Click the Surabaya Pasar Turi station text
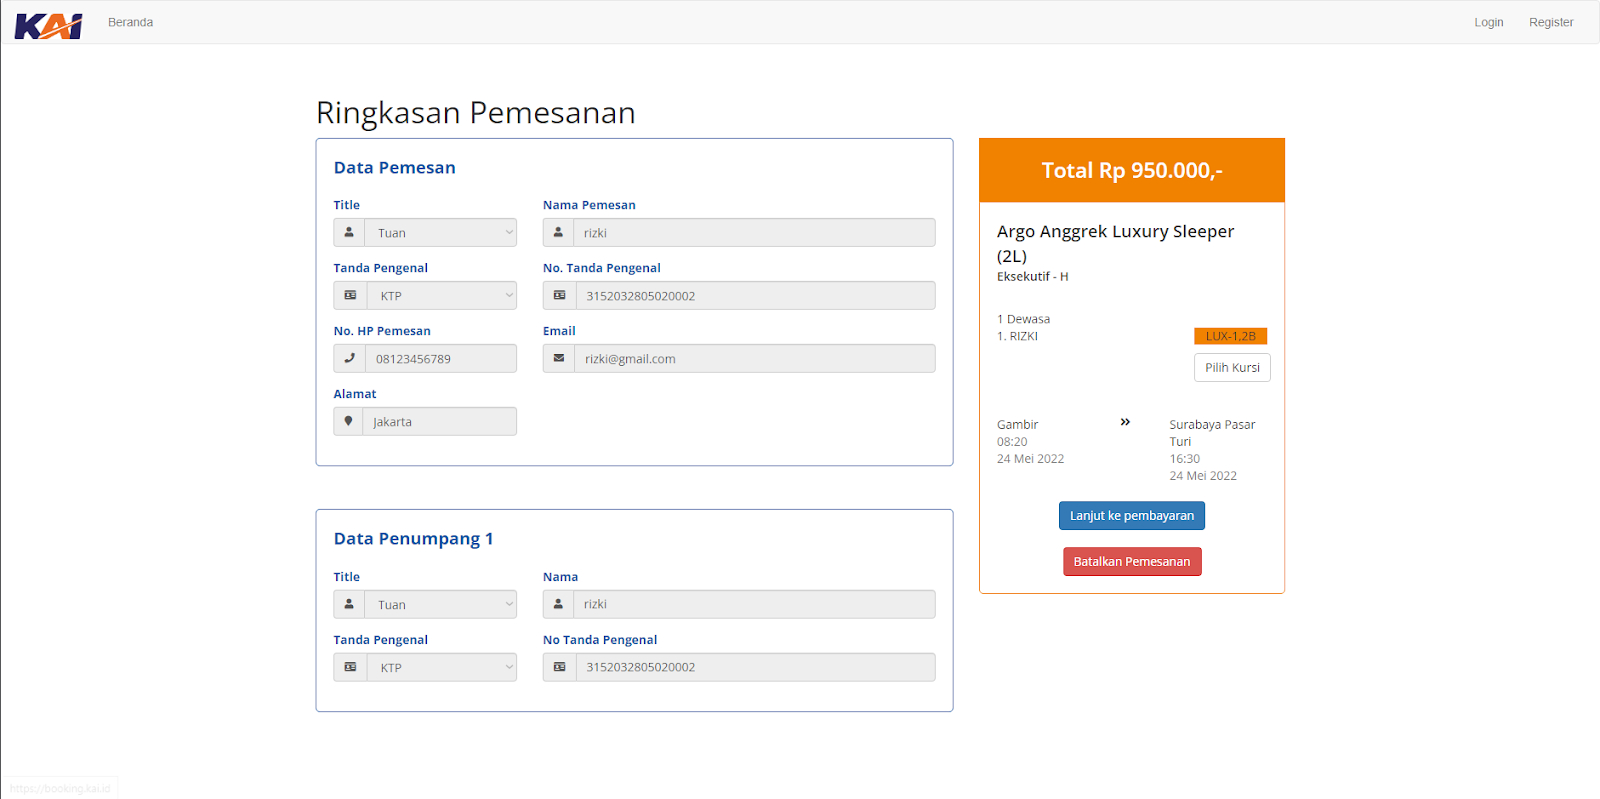Screen dimensions: 1600x799 tap(1212, 433)
